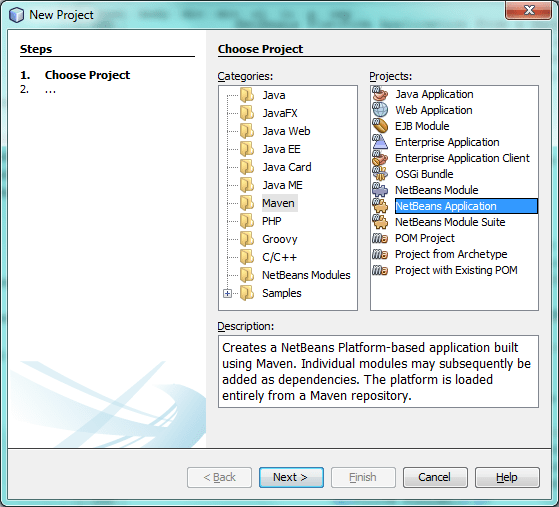Choose the NetBeans Modules category
This screenshot has width=559, height=507.
click(306, 275)
